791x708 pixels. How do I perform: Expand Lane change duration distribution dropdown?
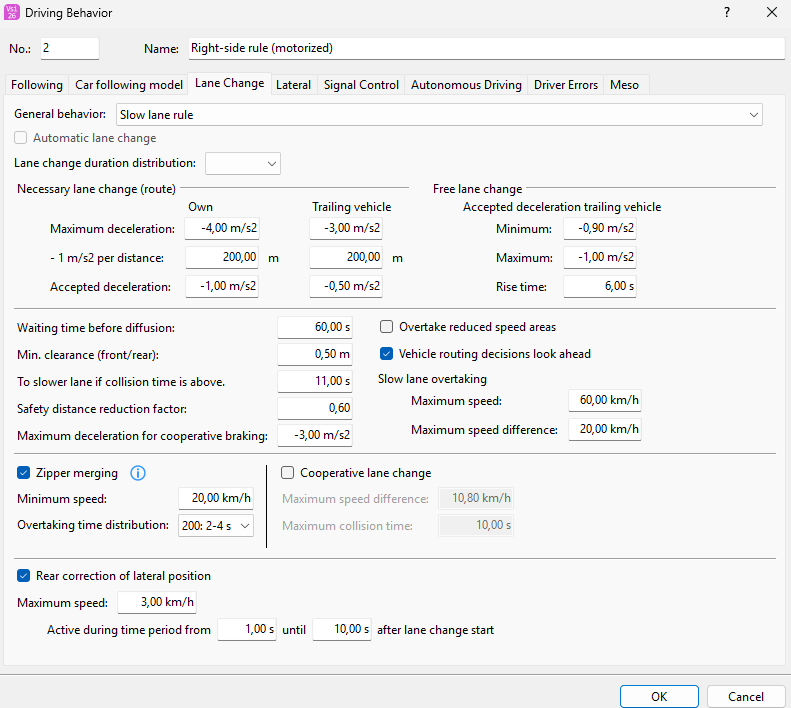point(243,163)
